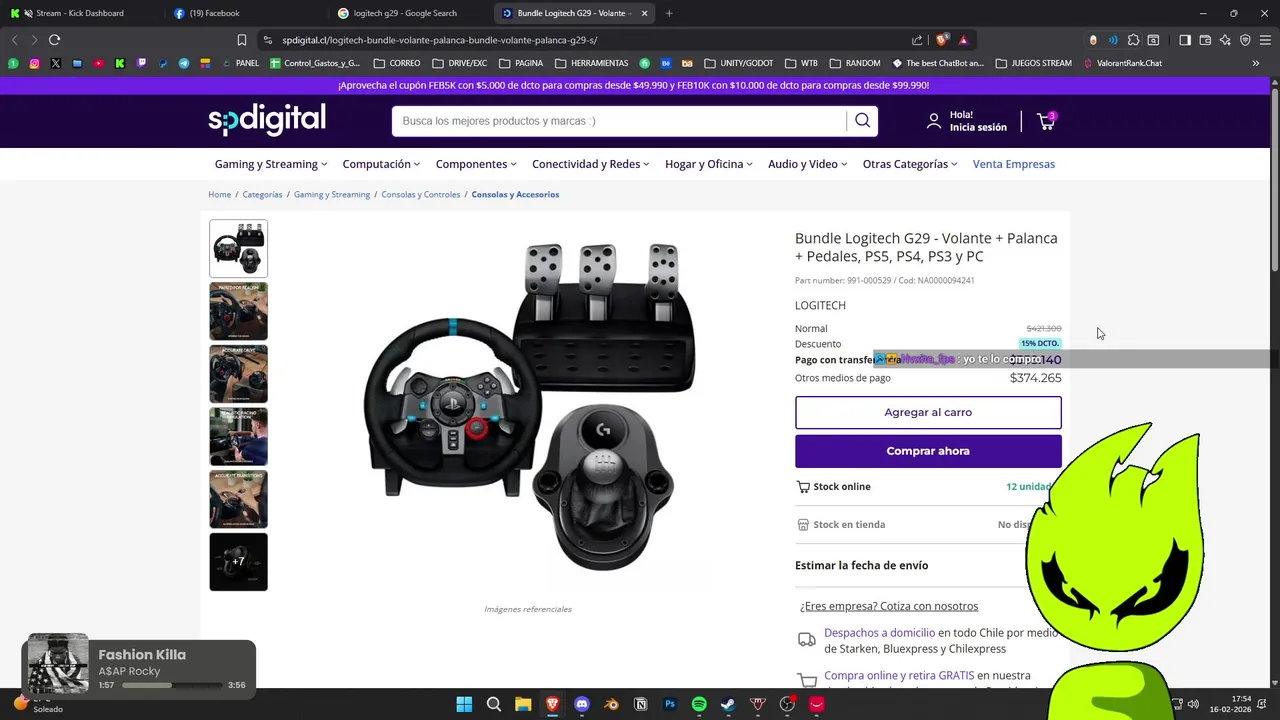
Task: Expand the Otras Categorías dropdown
Action: [x=910, y=164]
